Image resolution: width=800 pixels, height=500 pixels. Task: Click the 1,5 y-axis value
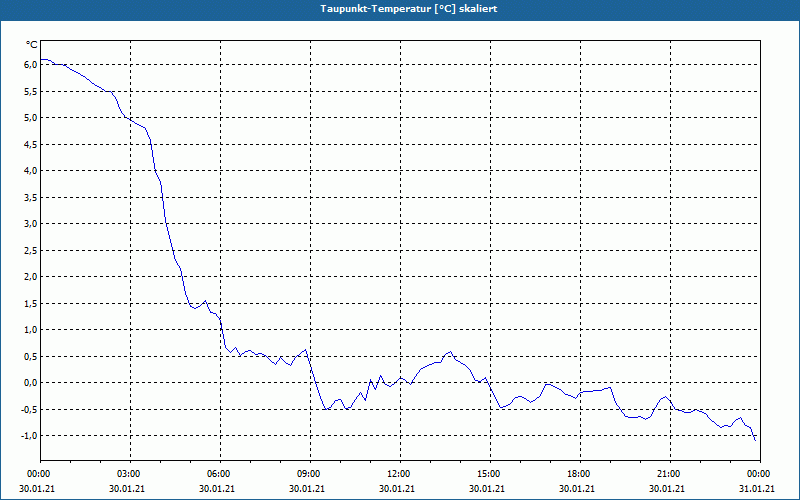(x=30, y=303)
